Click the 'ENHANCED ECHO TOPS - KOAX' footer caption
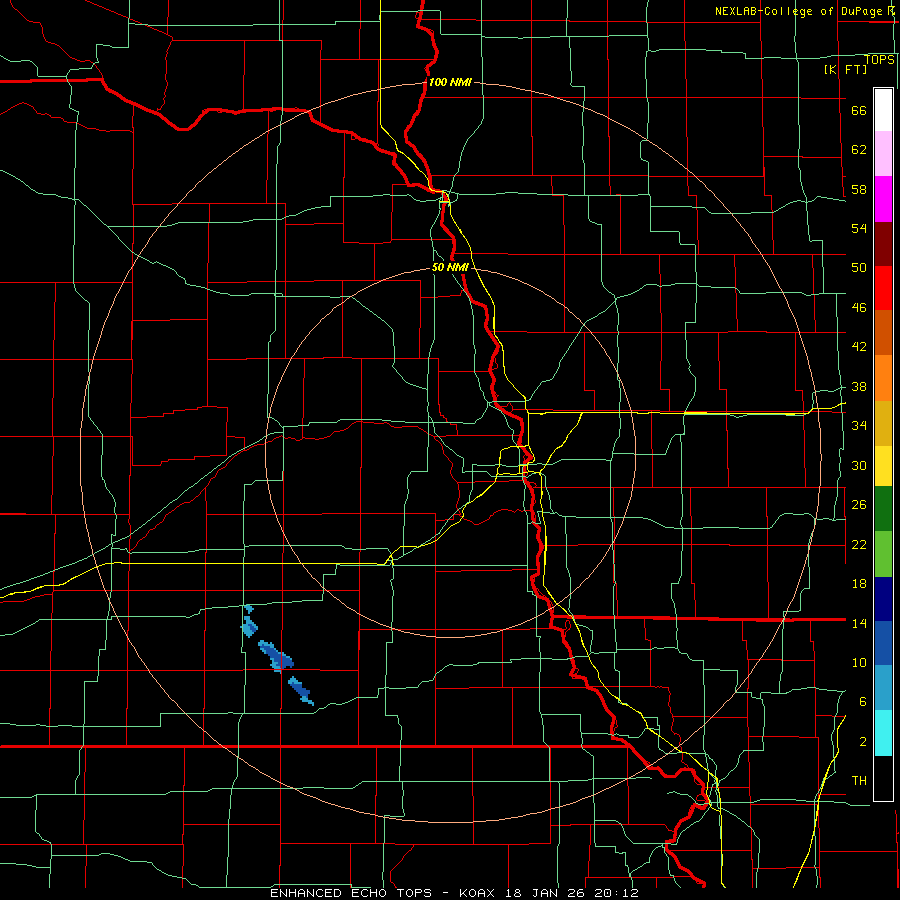900x900 pixels. click(x=384, y=893)
